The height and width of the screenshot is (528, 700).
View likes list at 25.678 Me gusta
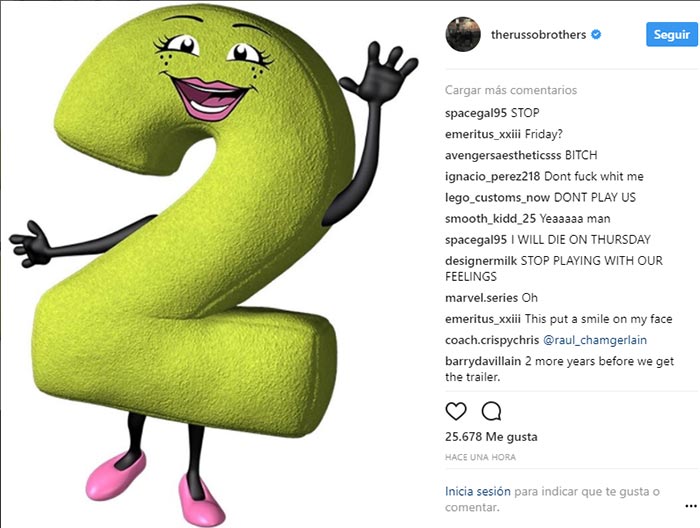491,437
